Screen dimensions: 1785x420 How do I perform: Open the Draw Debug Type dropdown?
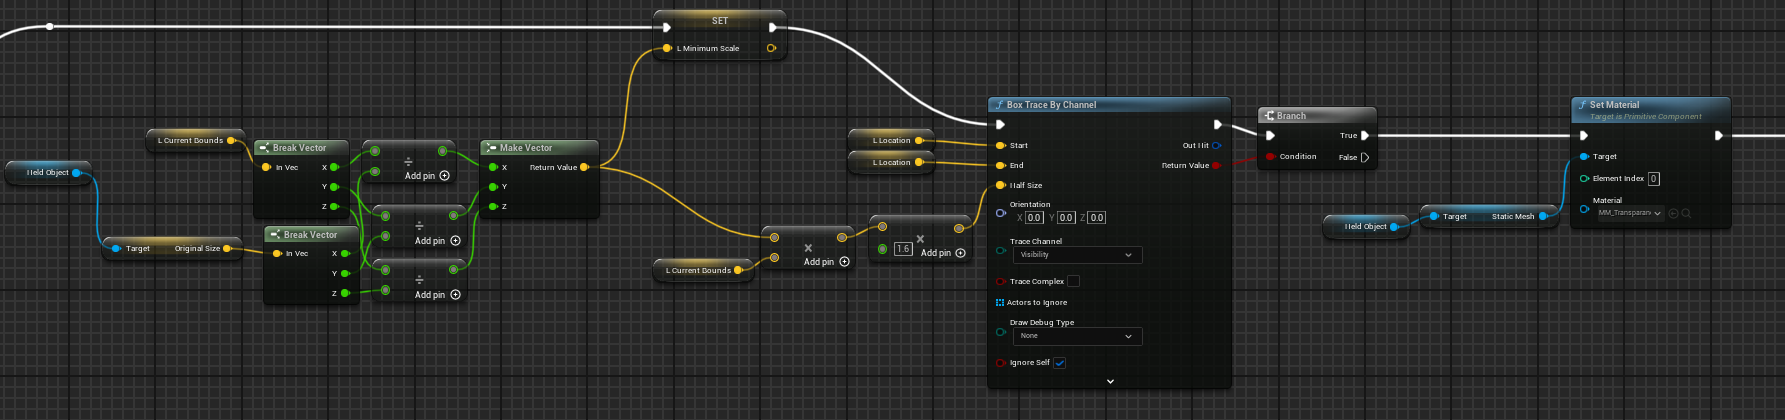[1076, 336]
